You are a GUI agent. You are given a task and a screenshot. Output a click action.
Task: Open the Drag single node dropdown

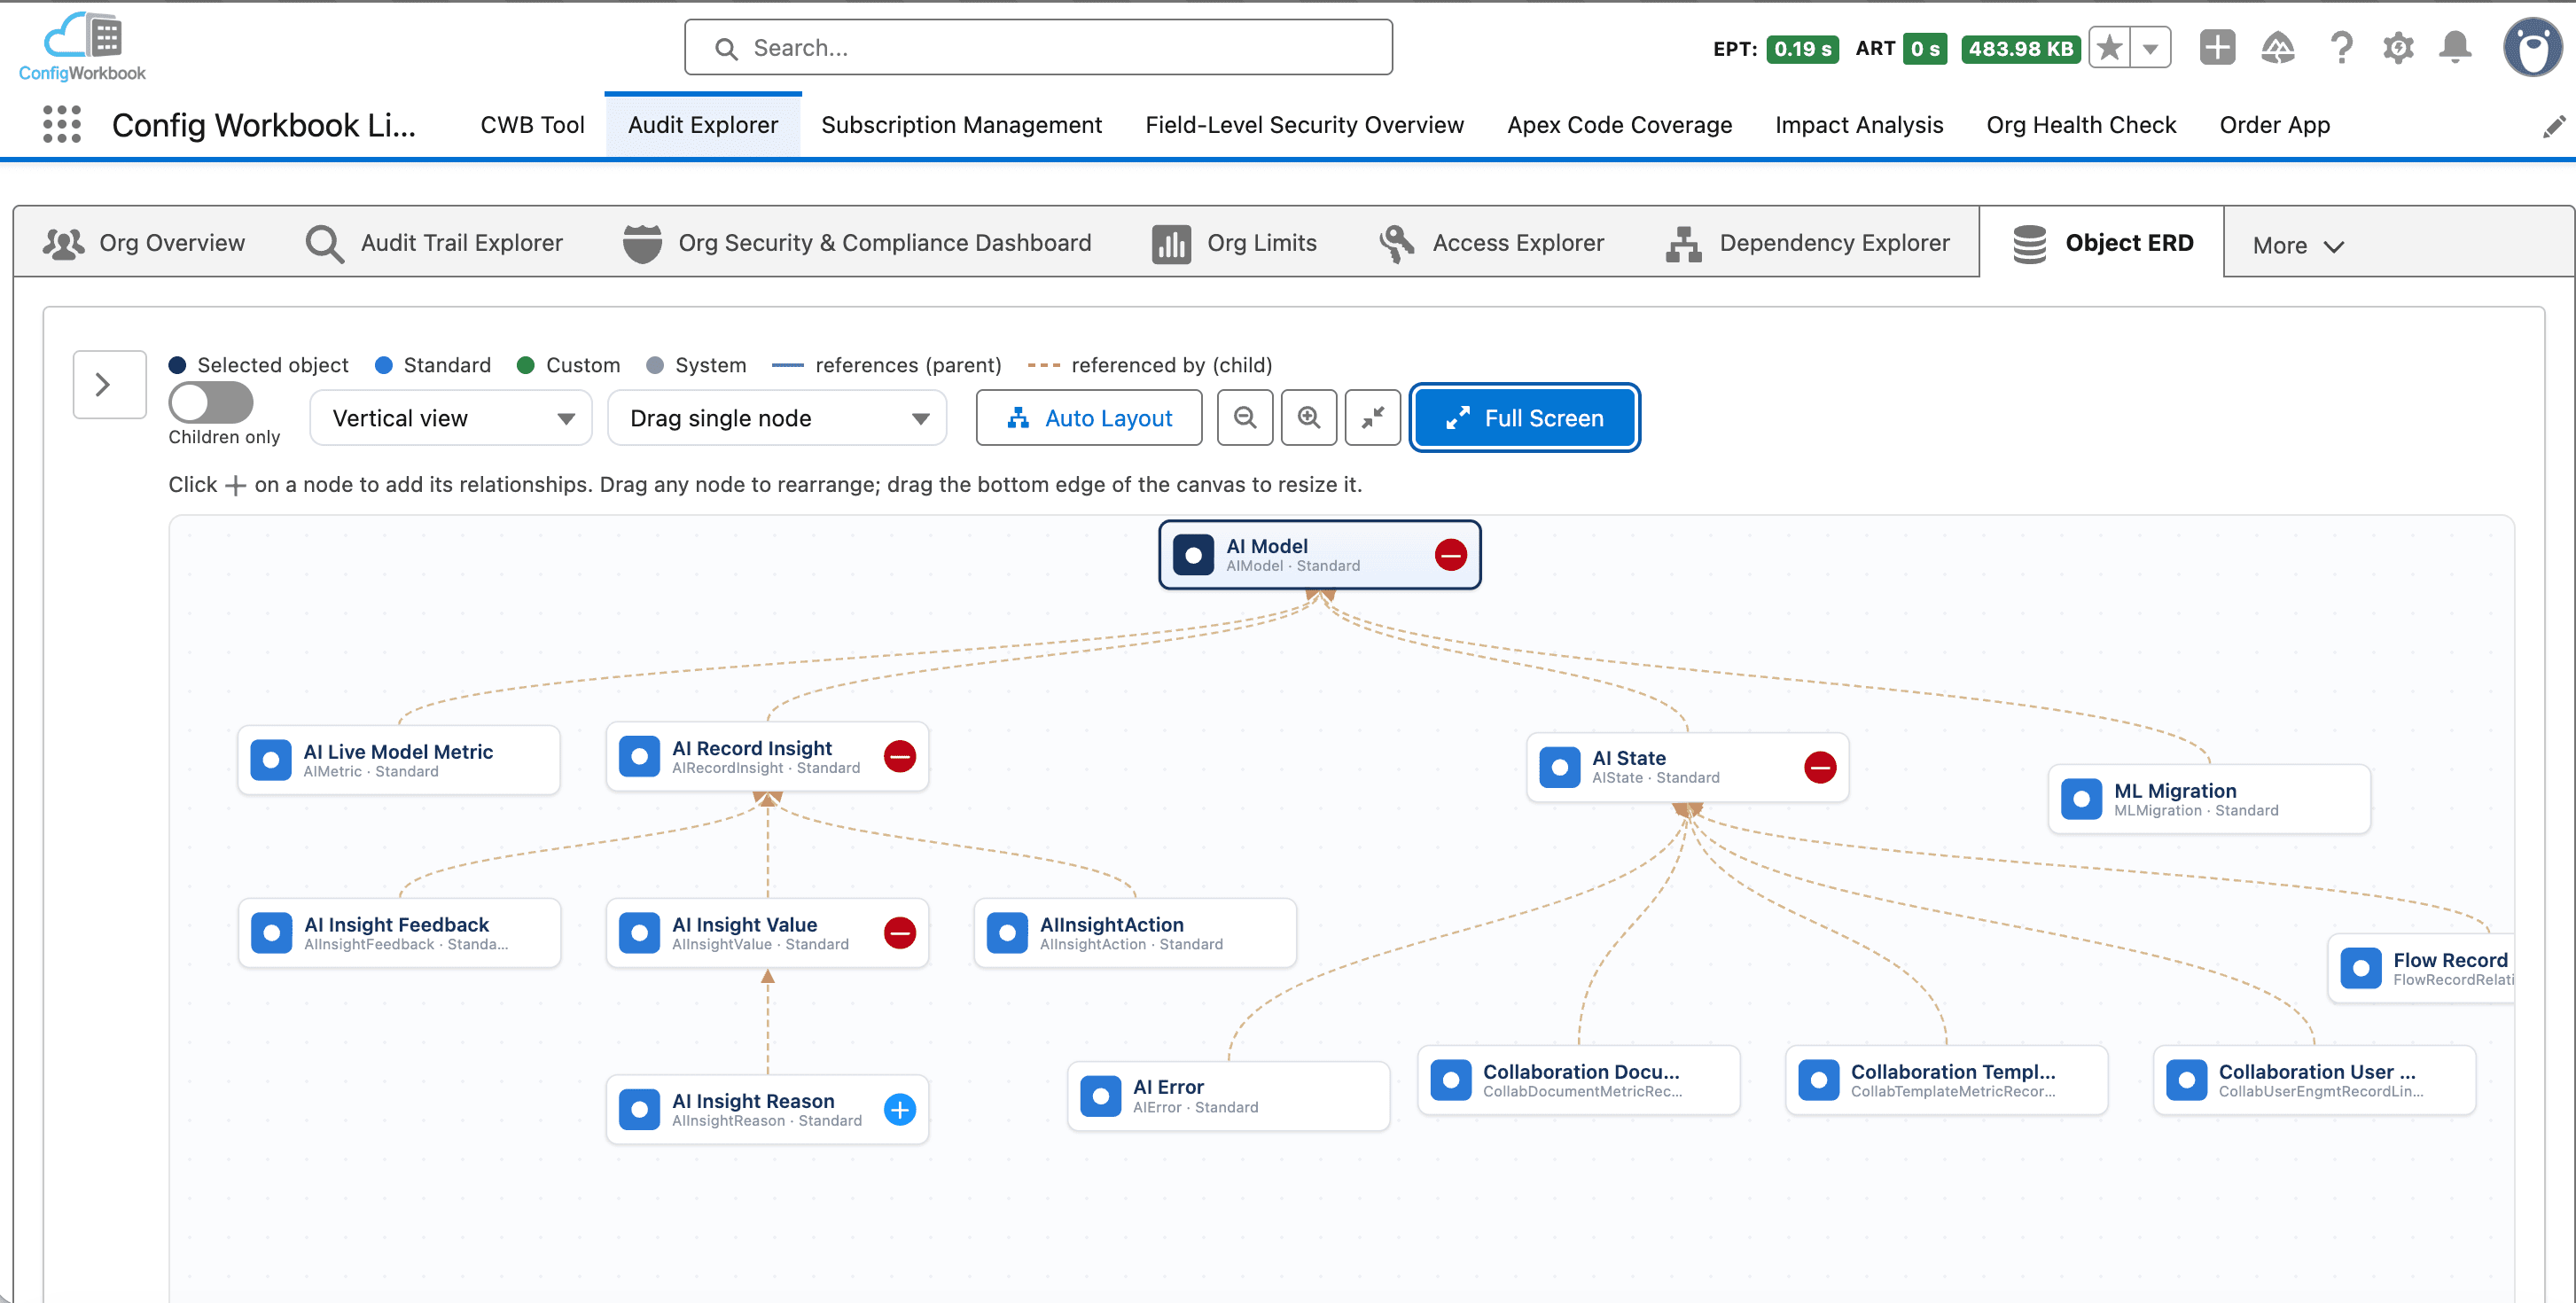pyautogui.click(x=777, y=418)
